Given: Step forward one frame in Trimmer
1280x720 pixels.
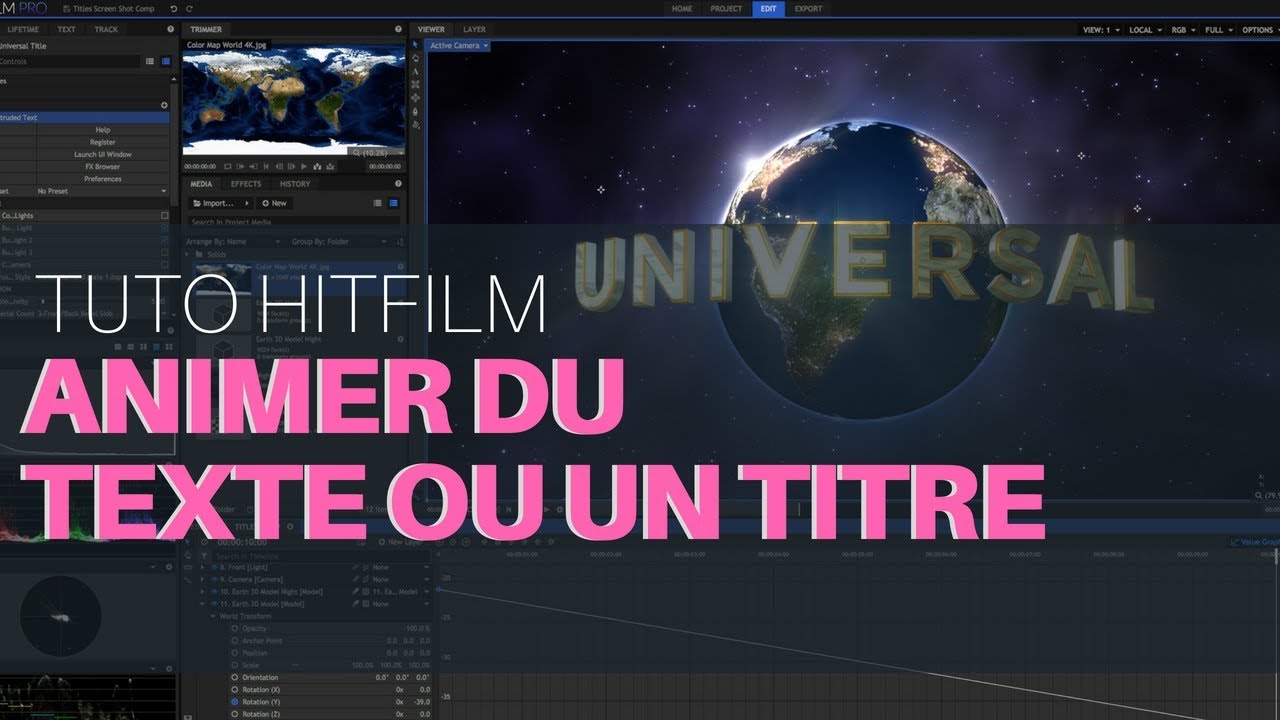Looking at the screenshot, I should (291, 166).
